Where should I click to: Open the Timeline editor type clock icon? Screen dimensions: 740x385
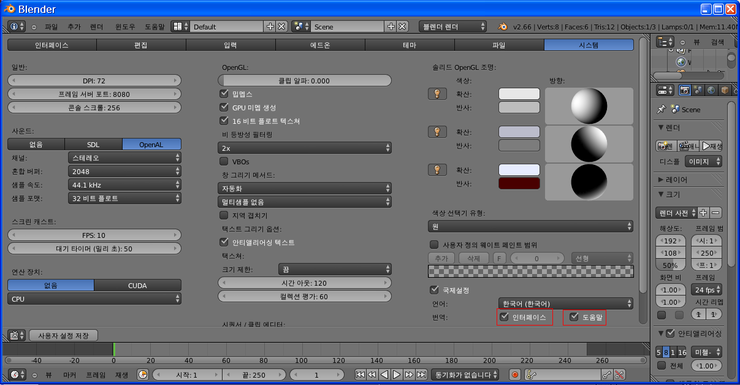(x=17, y=375)
